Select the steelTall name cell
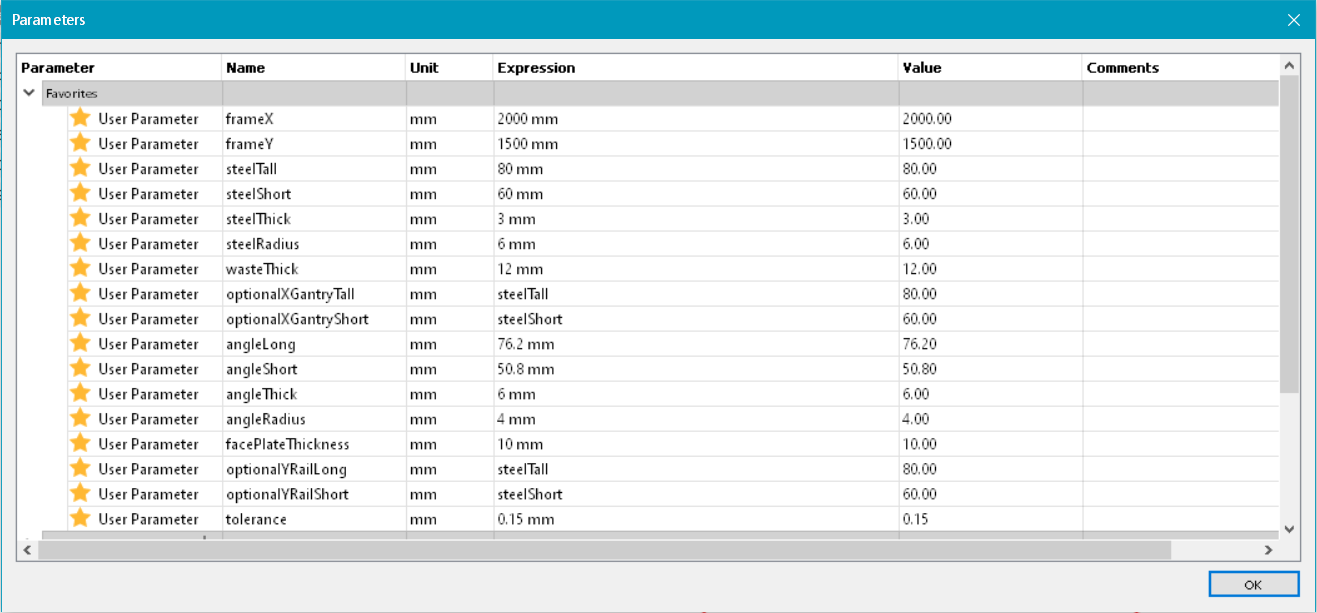 (313, 168)
